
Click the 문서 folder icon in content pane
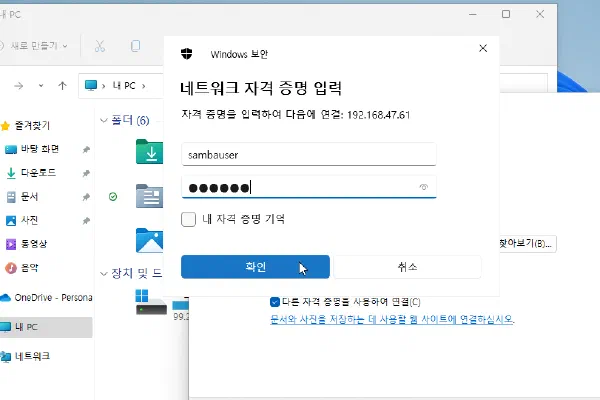pos(150,196)
